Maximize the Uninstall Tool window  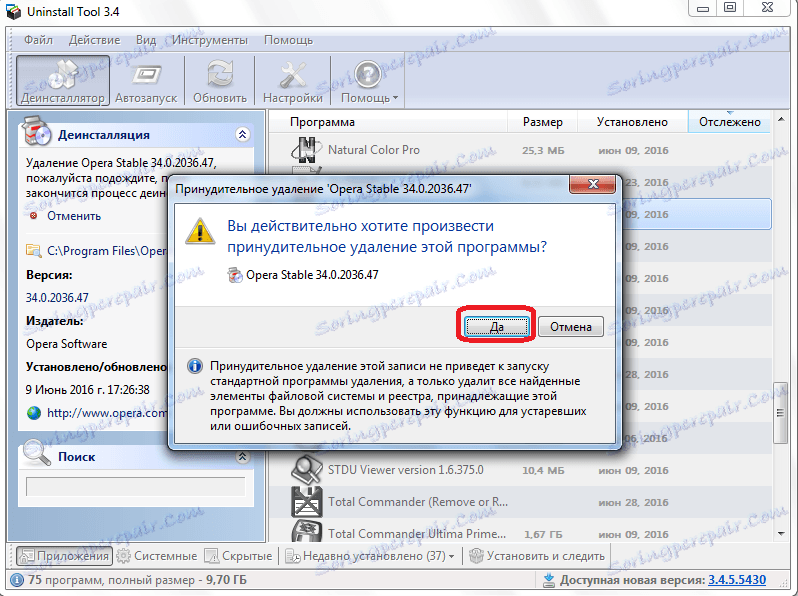pyautogui.click(x=730, y=8)
